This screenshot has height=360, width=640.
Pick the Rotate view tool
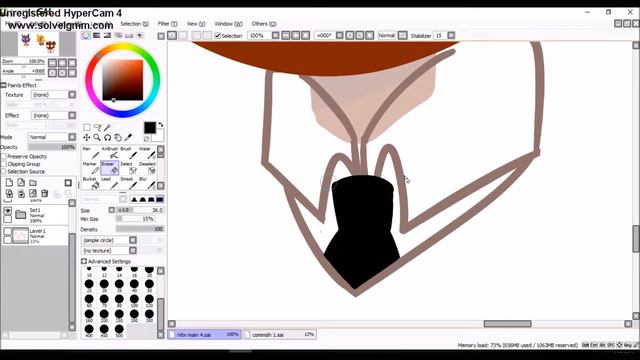point(107,138)
